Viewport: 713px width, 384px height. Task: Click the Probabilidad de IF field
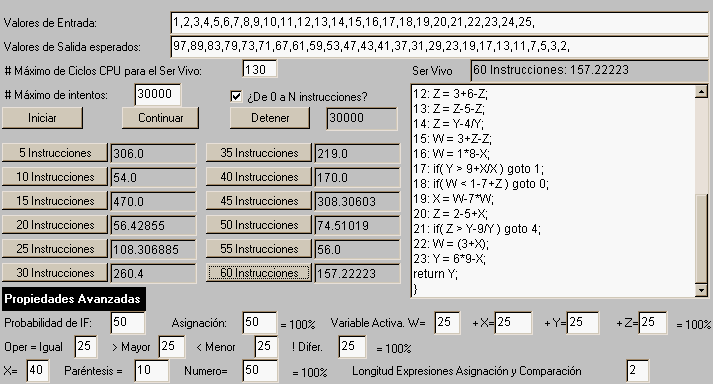[x=128, y=323]
